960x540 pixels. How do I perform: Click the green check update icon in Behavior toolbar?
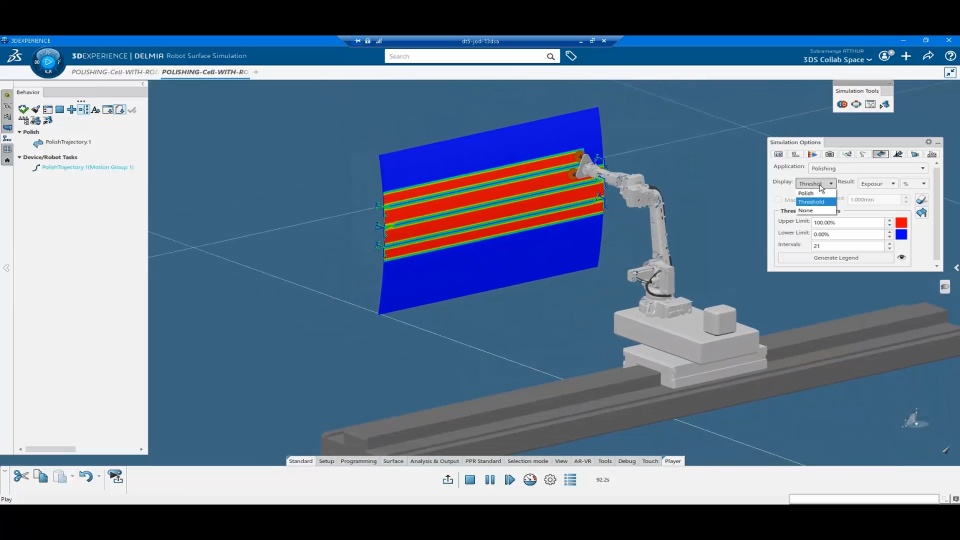coord(23,110)
